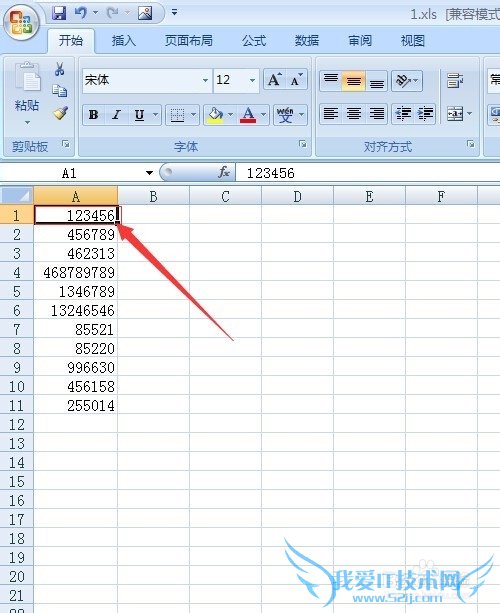Viewport: 500px width, 613px height.
Task: Activate the Format Painter brush
Action: coord(60,113)
